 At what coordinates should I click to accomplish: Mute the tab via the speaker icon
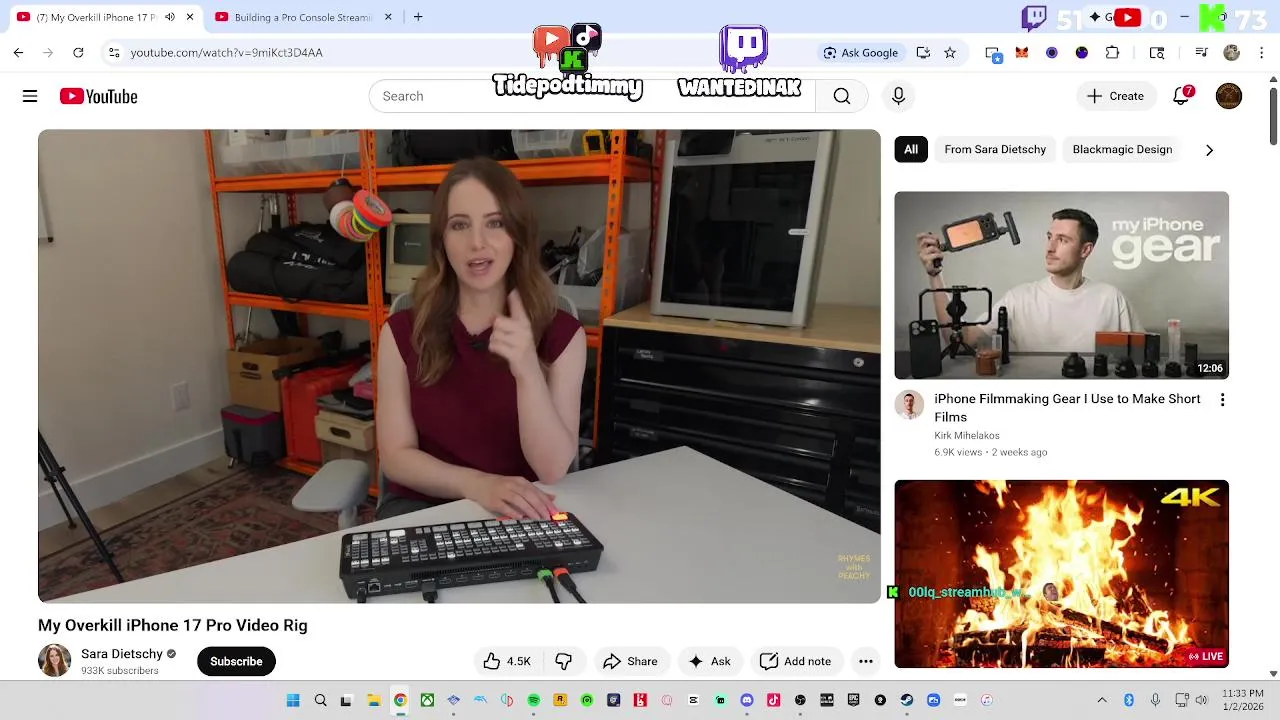[x=169, y=17]
